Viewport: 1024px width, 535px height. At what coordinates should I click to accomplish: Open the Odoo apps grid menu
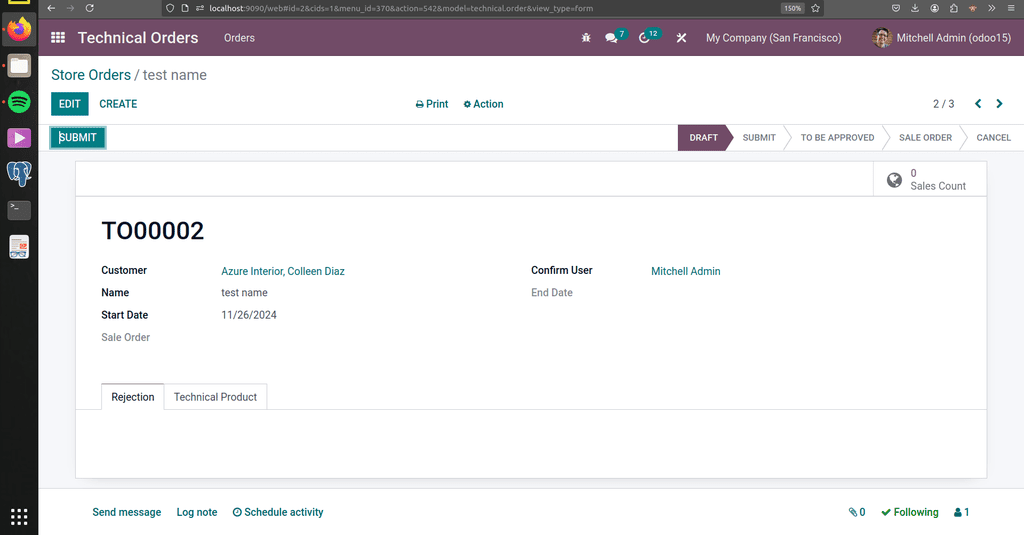tap(58, 38)
